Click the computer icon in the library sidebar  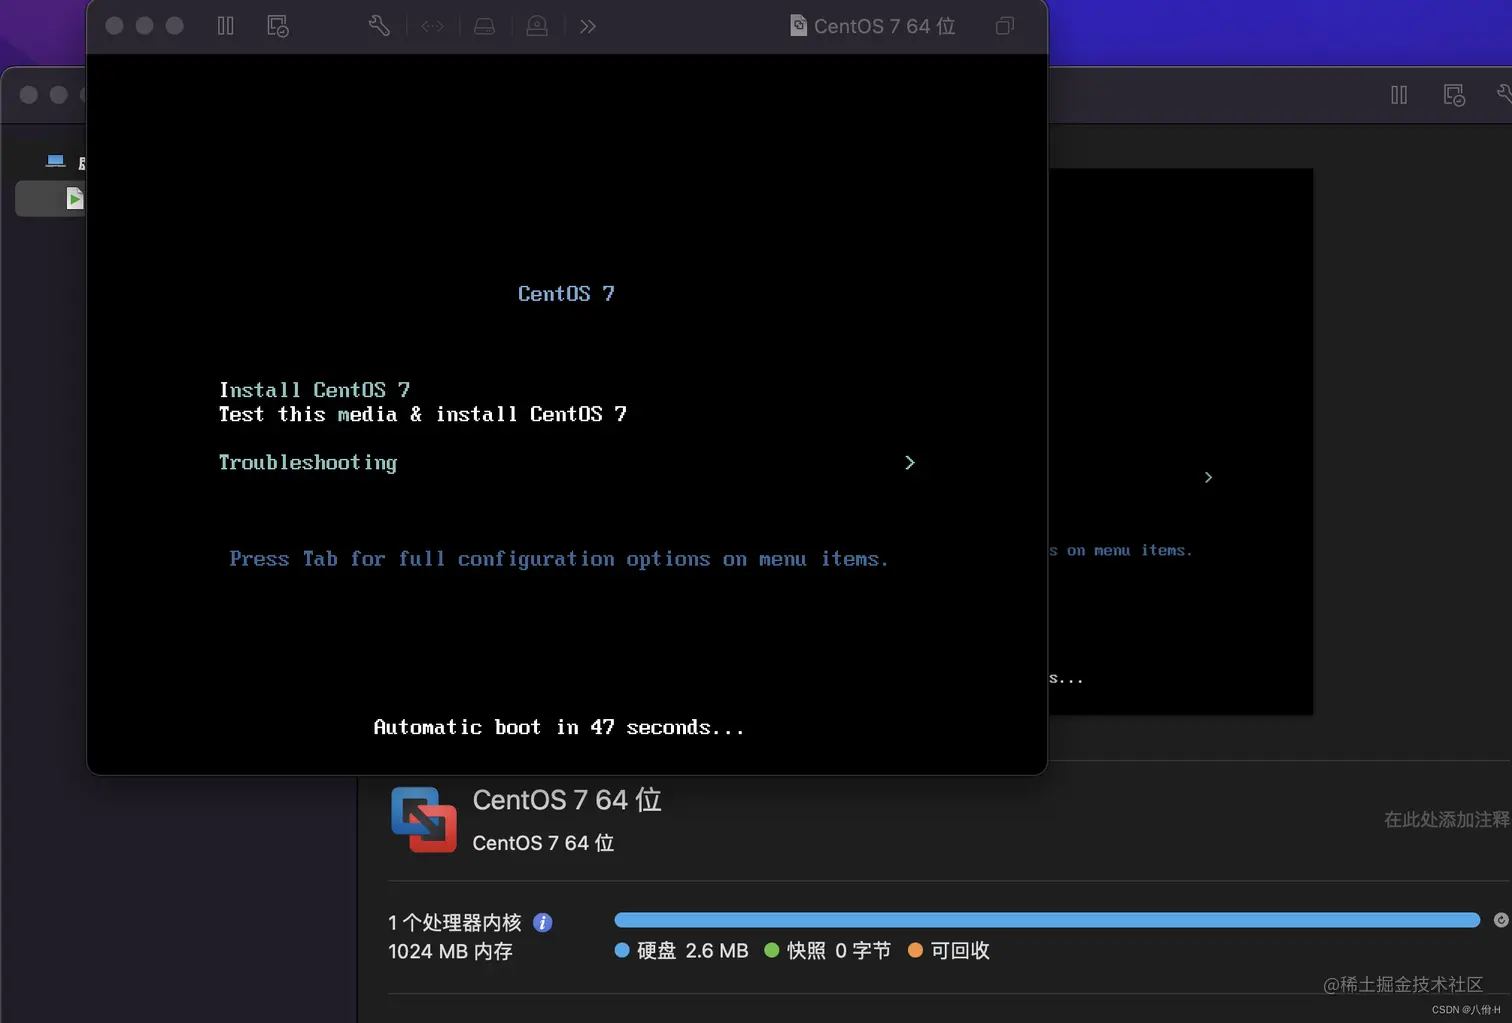pos(56,161)
